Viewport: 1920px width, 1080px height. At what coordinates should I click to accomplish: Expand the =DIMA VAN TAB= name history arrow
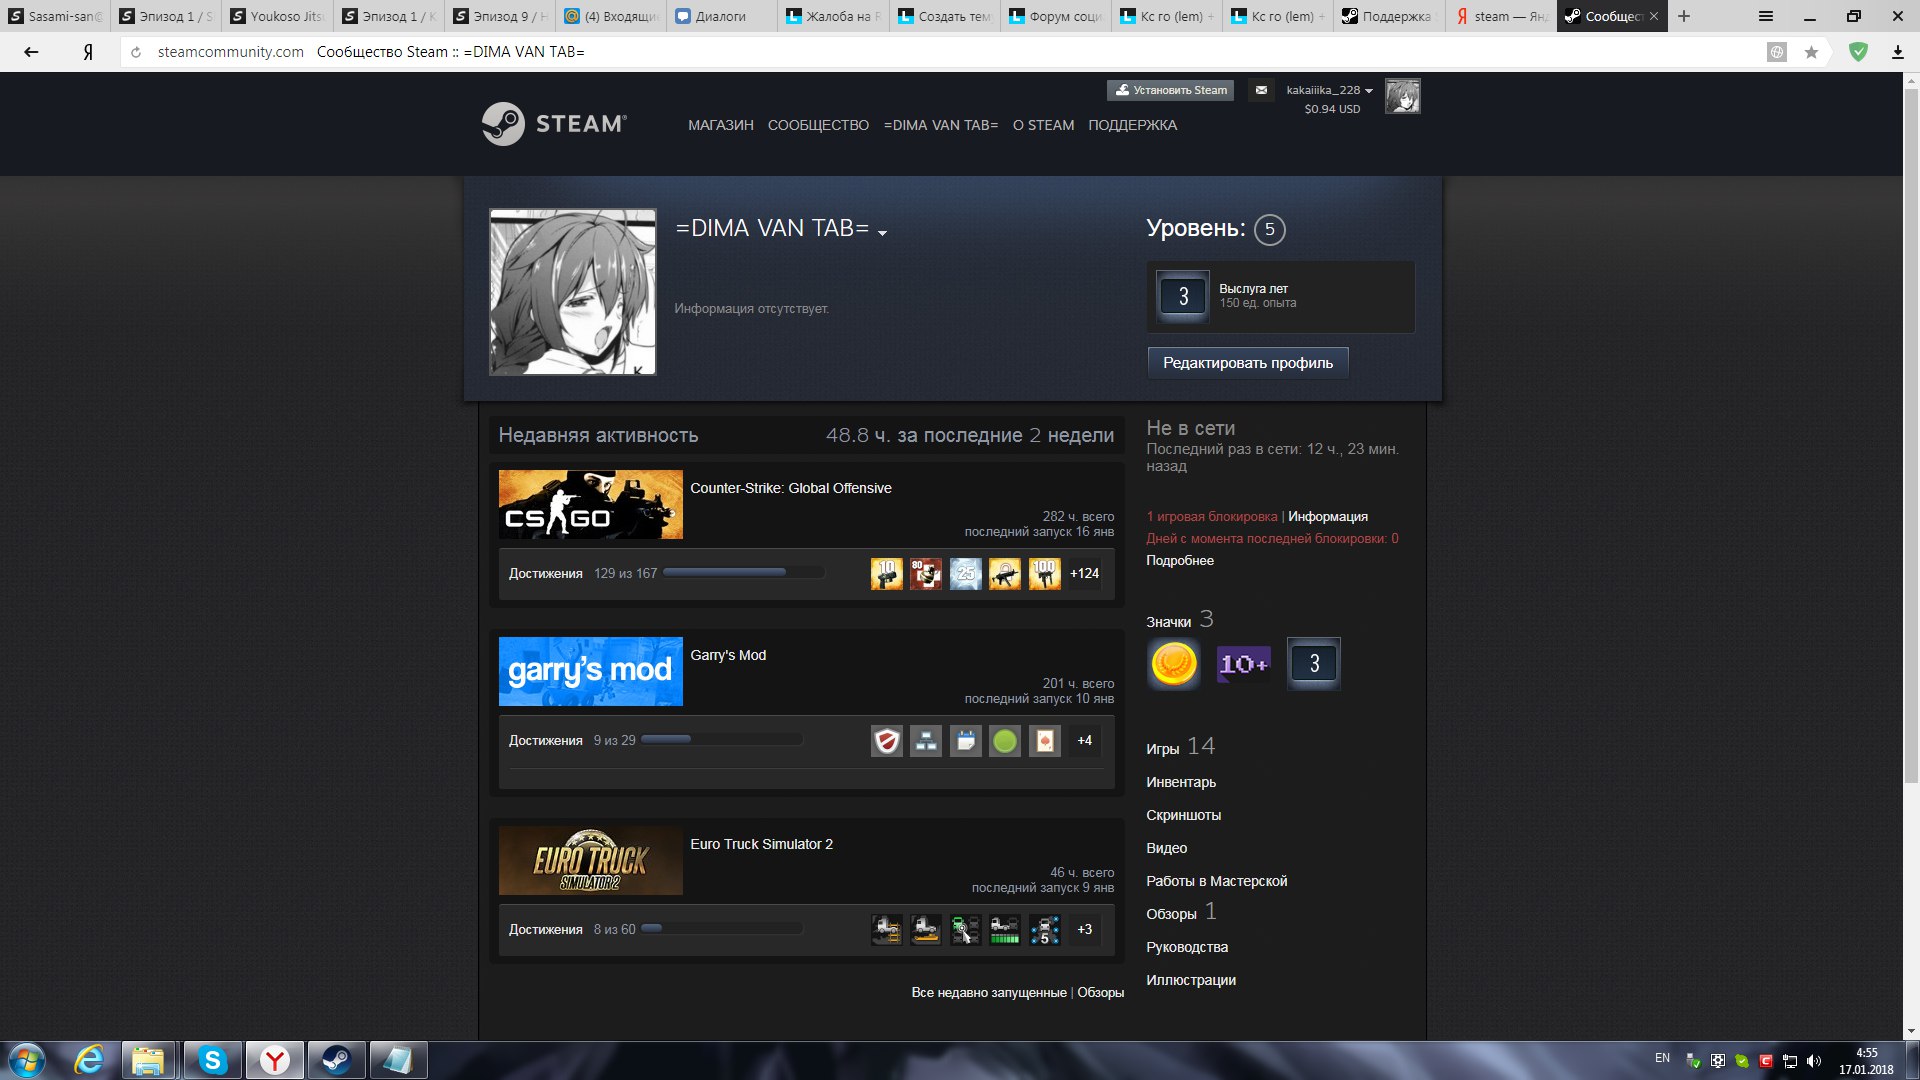(x=882, y=233)
